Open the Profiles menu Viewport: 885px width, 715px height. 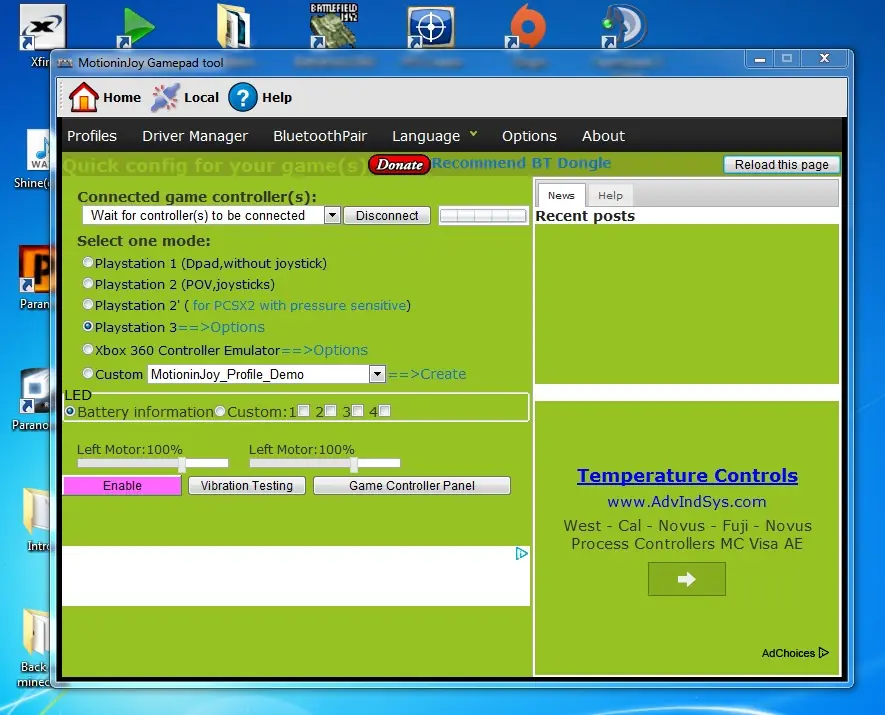click(92, 136)
